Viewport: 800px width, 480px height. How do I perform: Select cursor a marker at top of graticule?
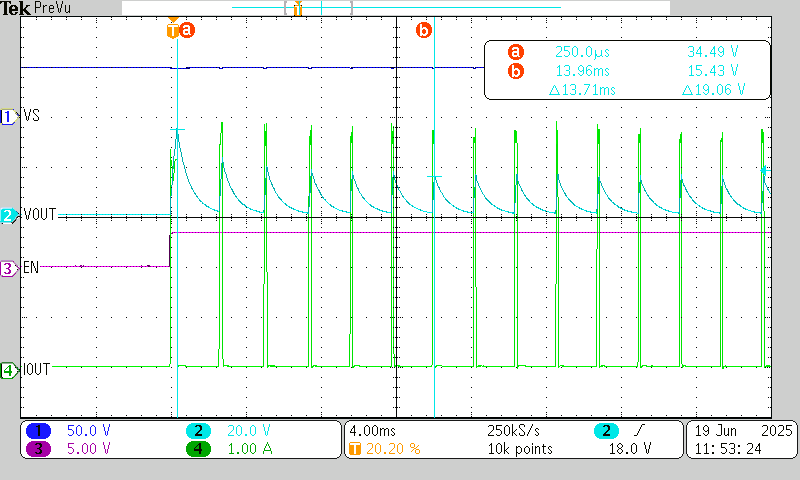187,30
